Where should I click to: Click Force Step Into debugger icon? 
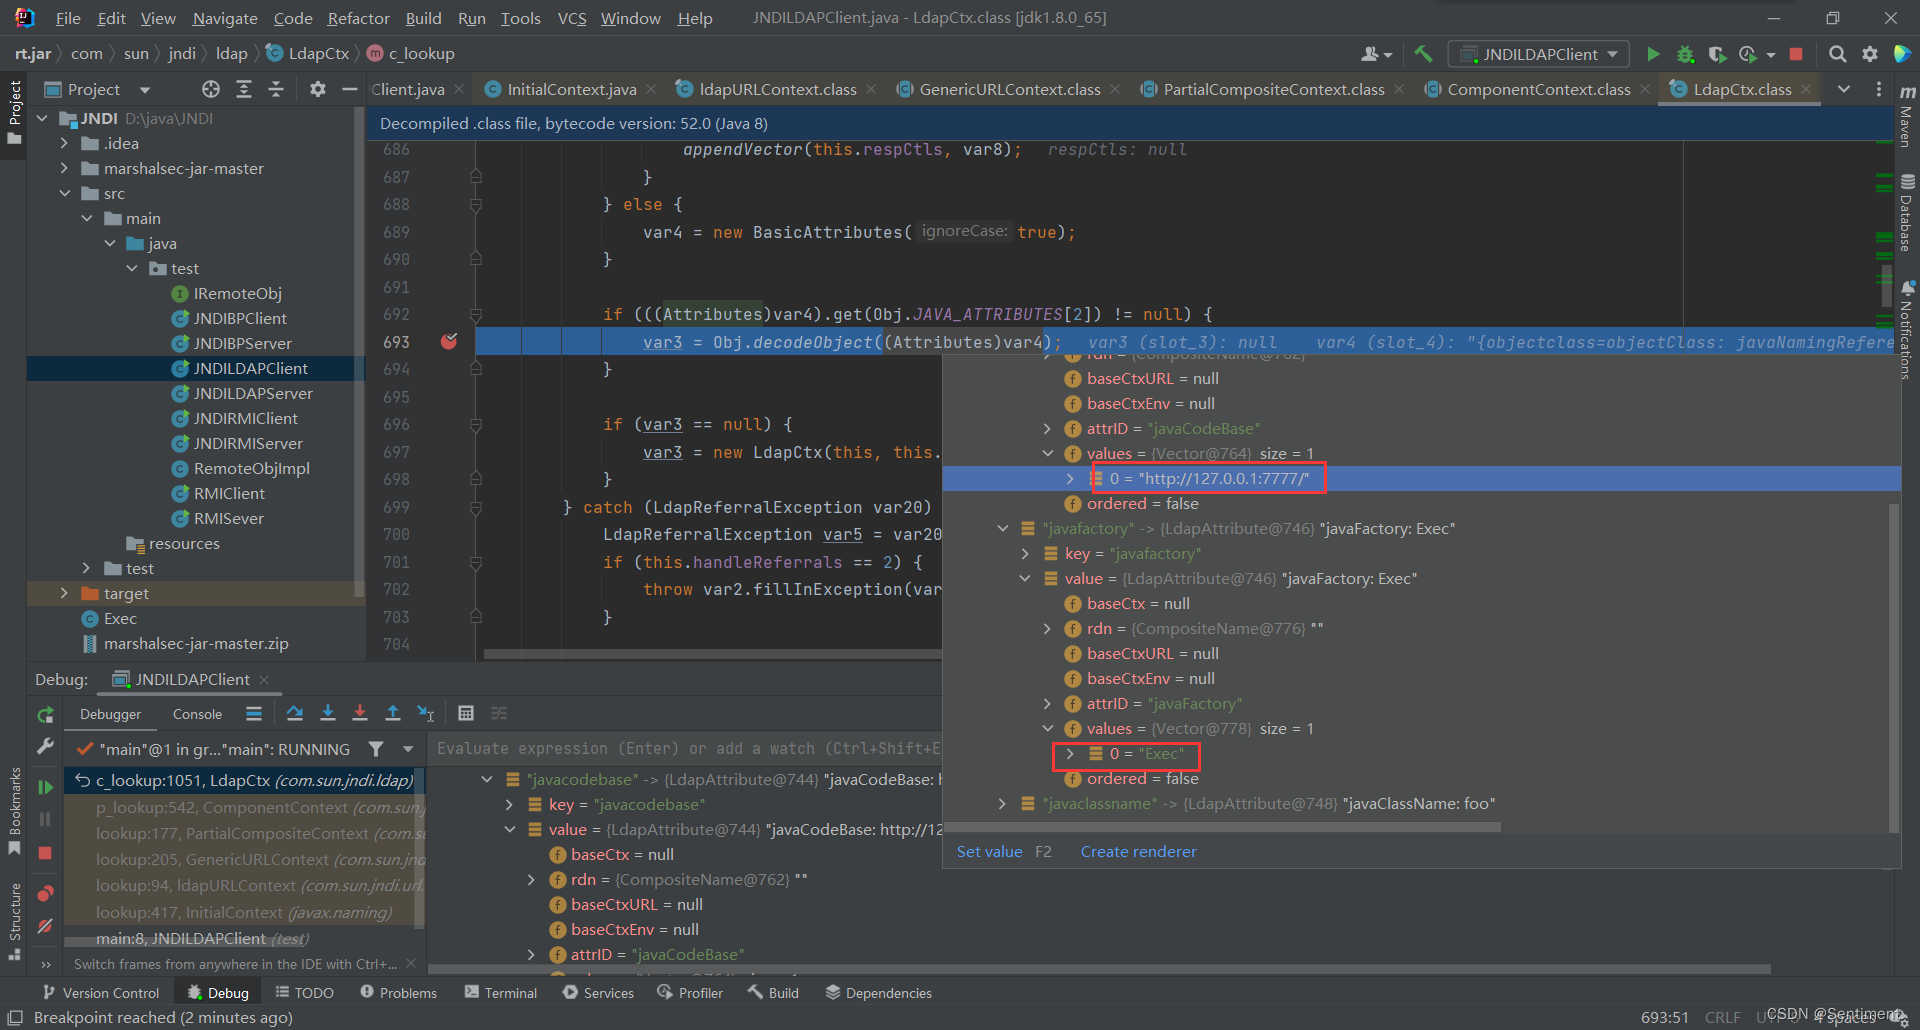tap(360, 713)
